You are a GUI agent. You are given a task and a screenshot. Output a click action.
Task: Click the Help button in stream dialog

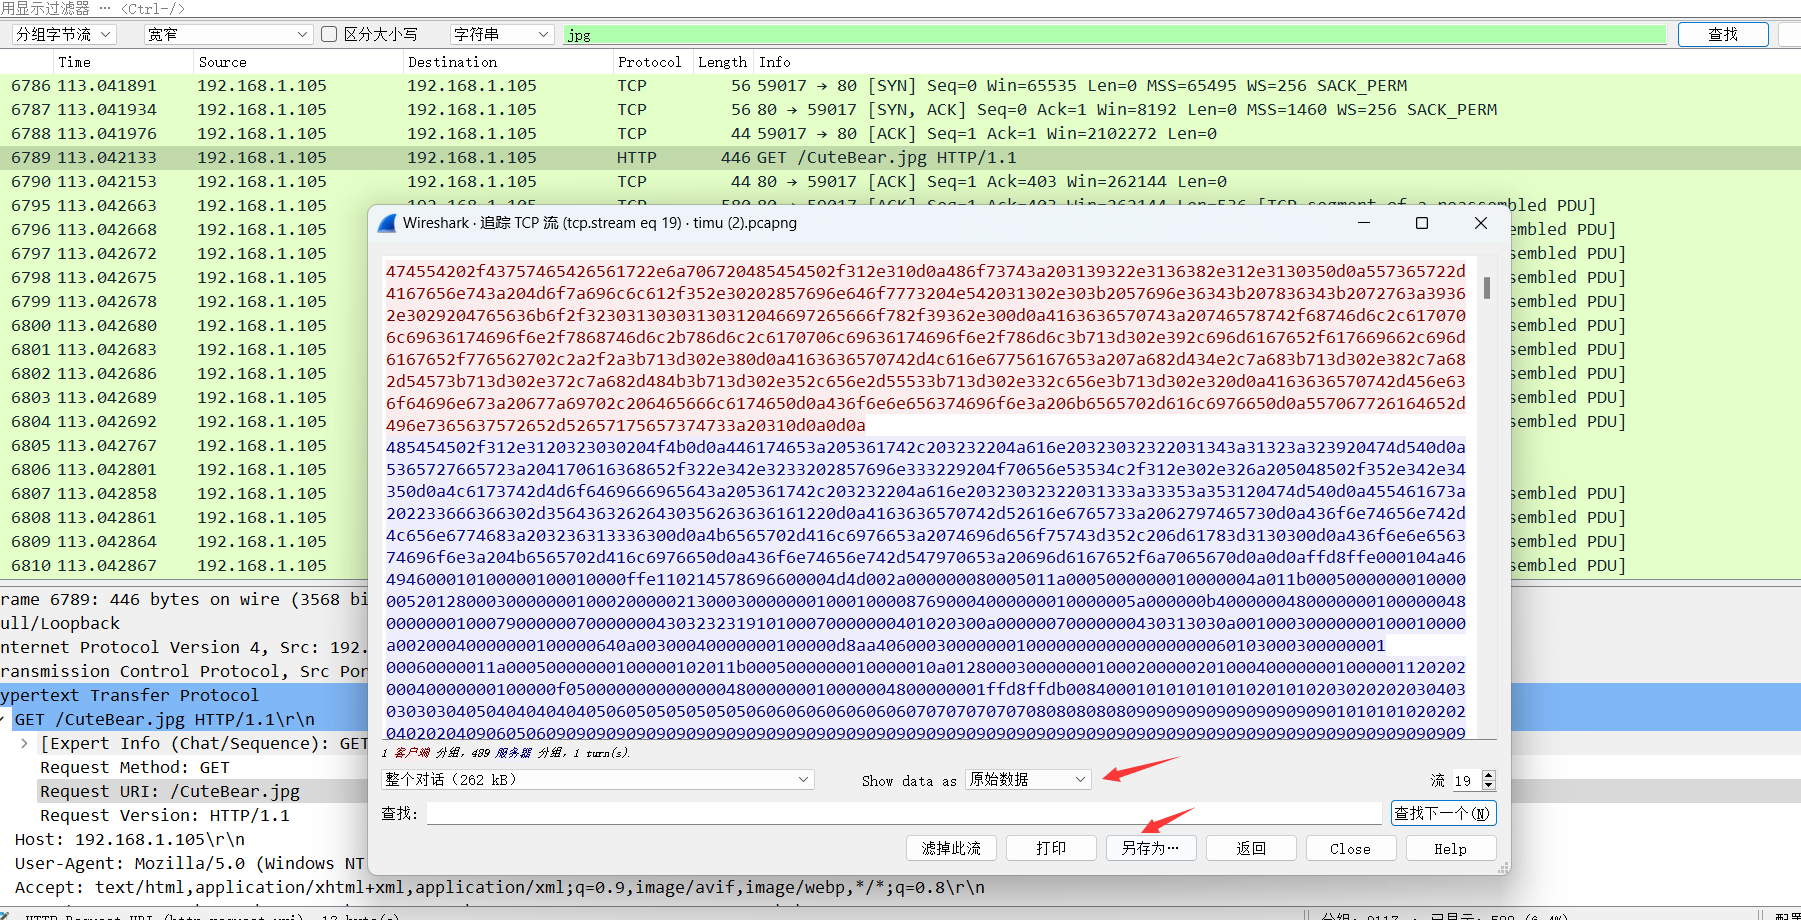coord(1451,848)
